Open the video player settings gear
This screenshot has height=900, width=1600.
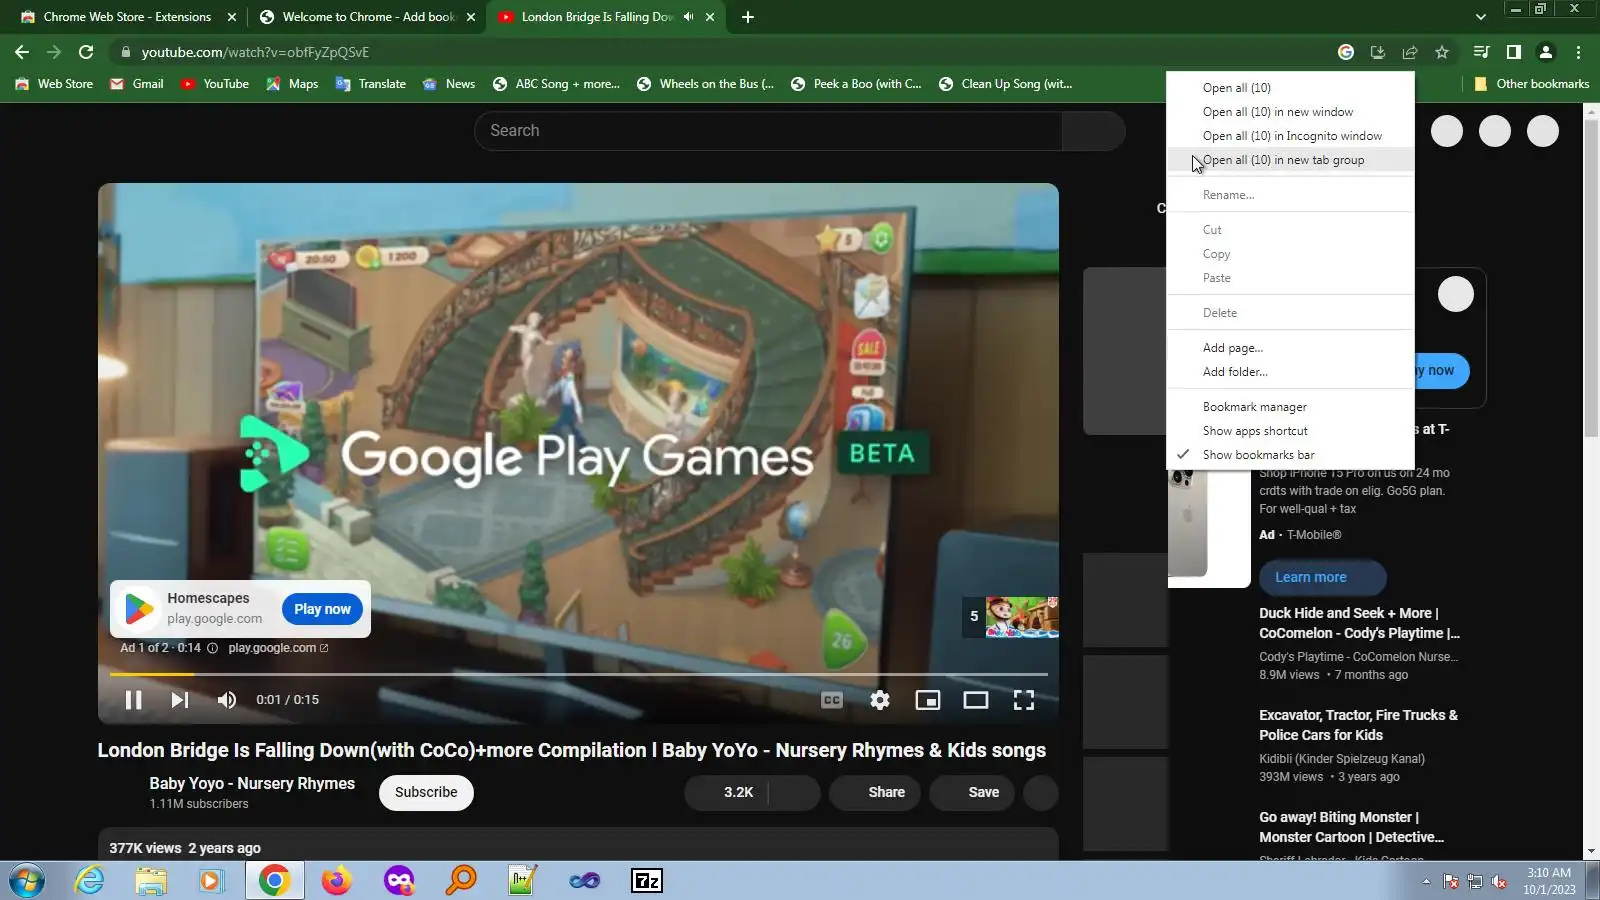(x=880, y=700)
